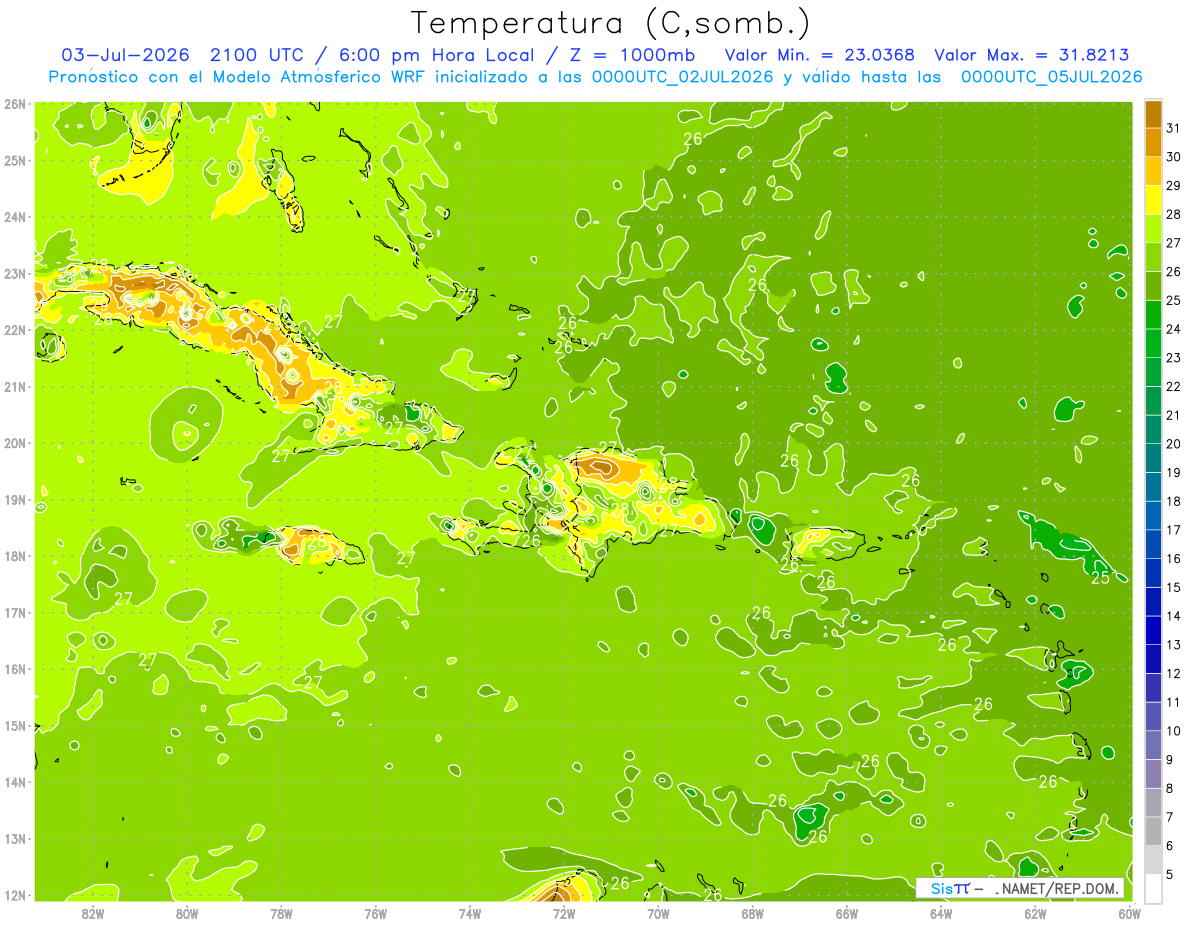Viewport: 1200px width, 927px height.
Task: Click the legend value label "11"
Action: click(x=1173, y=702)
